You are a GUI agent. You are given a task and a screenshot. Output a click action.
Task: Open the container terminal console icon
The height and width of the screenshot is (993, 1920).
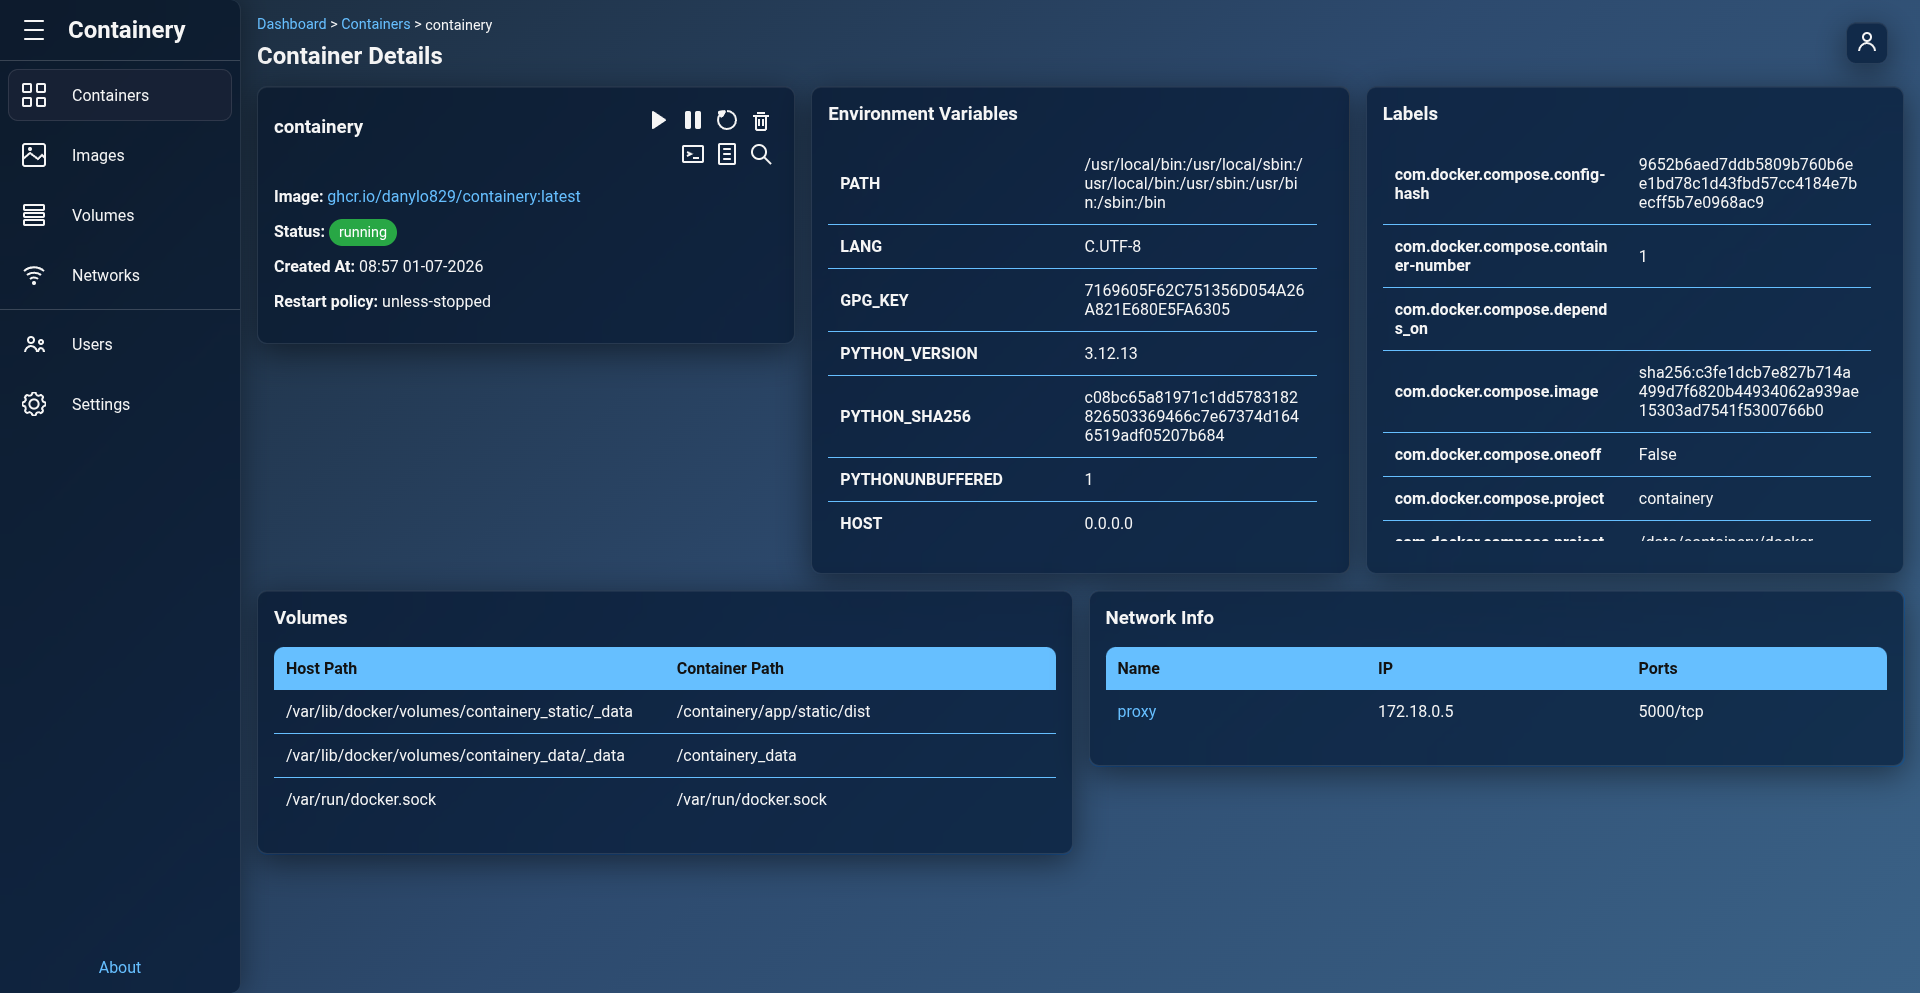[x=693, y=154]
